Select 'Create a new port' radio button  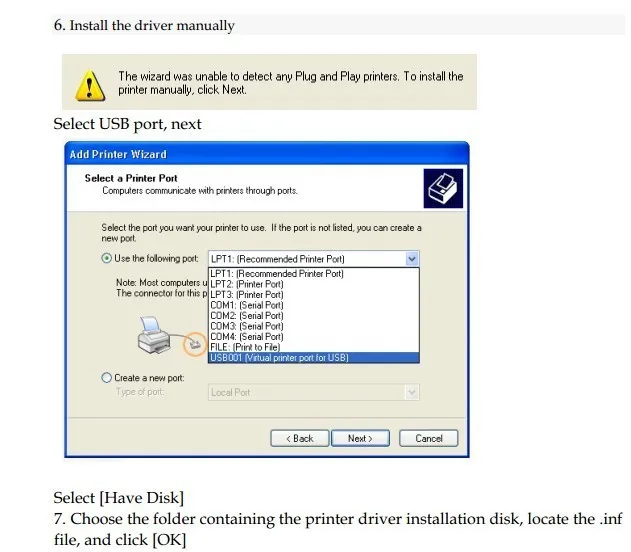coord(107,378)
